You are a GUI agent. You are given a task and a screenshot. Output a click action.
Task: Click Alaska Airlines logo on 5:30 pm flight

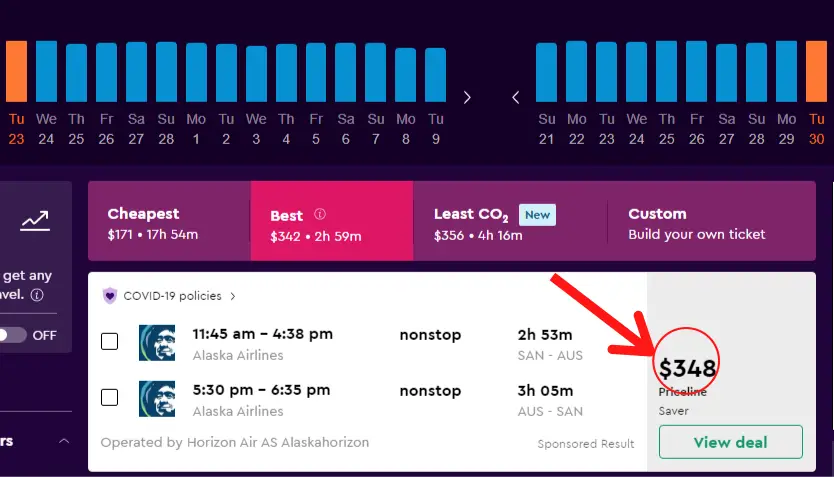click(x=157, y=399)
